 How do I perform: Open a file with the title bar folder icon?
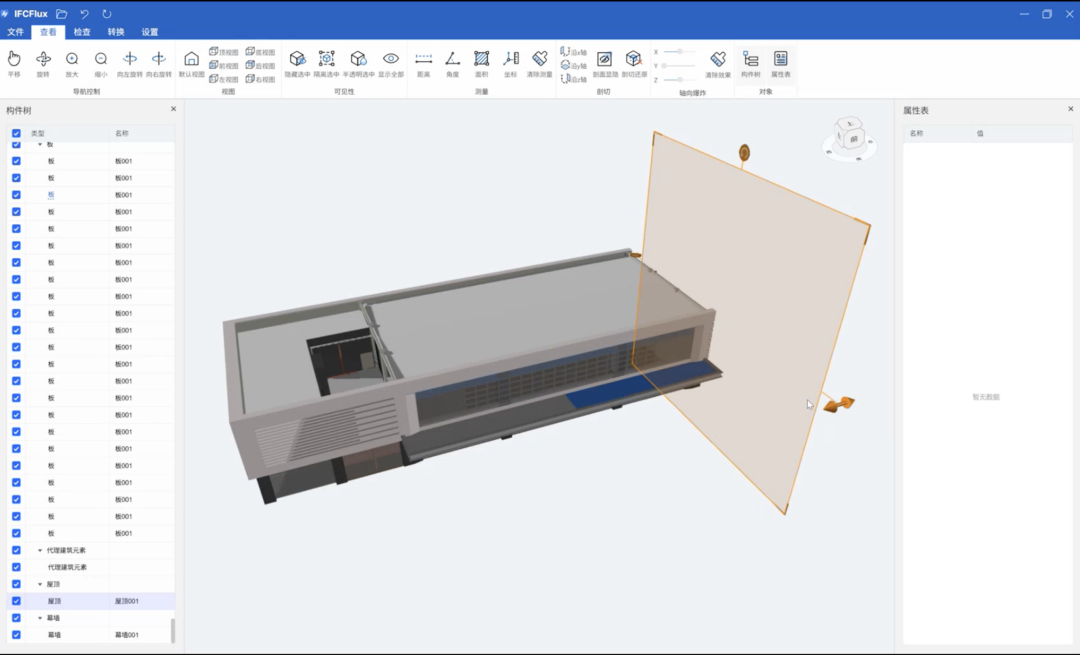click(61, 14)
